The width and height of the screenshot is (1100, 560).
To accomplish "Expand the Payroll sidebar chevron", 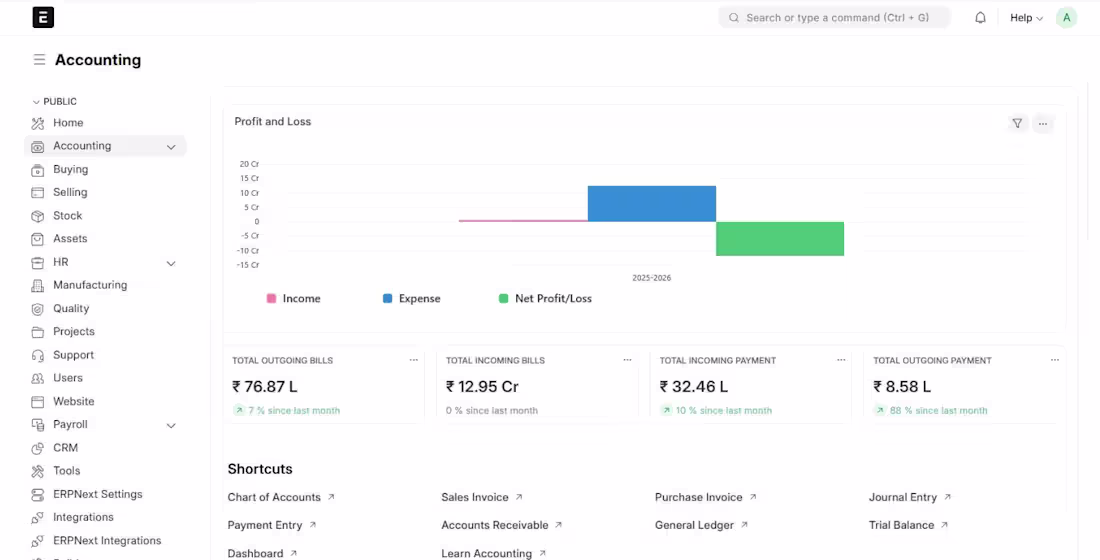I will click(170, 425).
